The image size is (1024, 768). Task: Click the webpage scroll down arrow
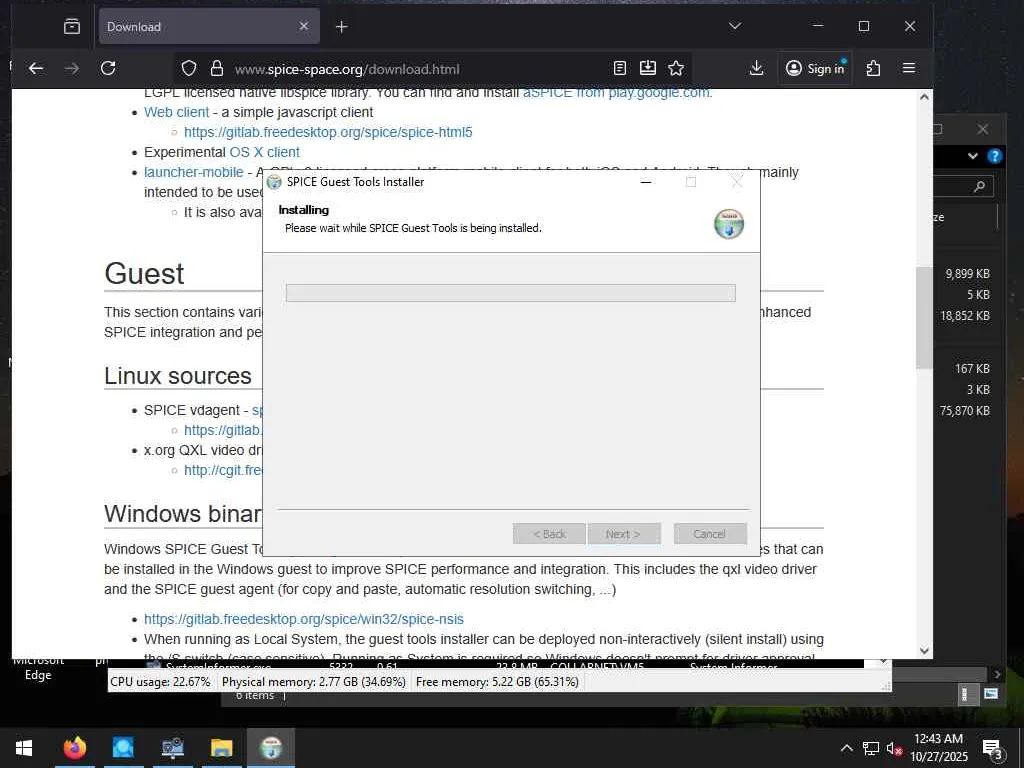coord(924,650)
